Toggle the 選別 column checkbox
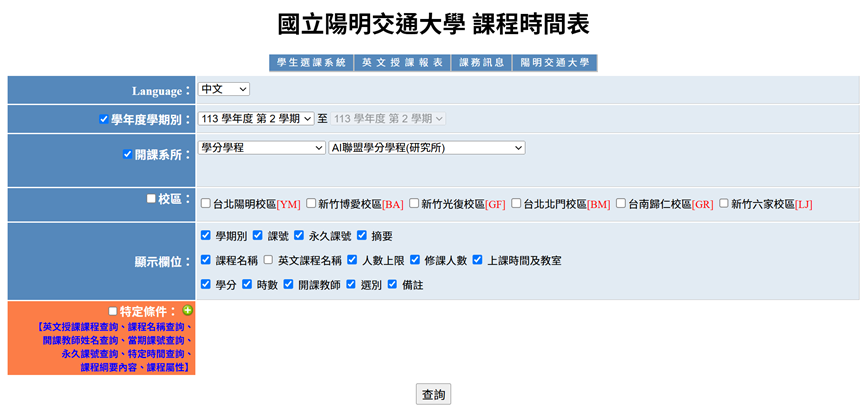The width and height of the screenshot is (865, 410). click(351, 285)
